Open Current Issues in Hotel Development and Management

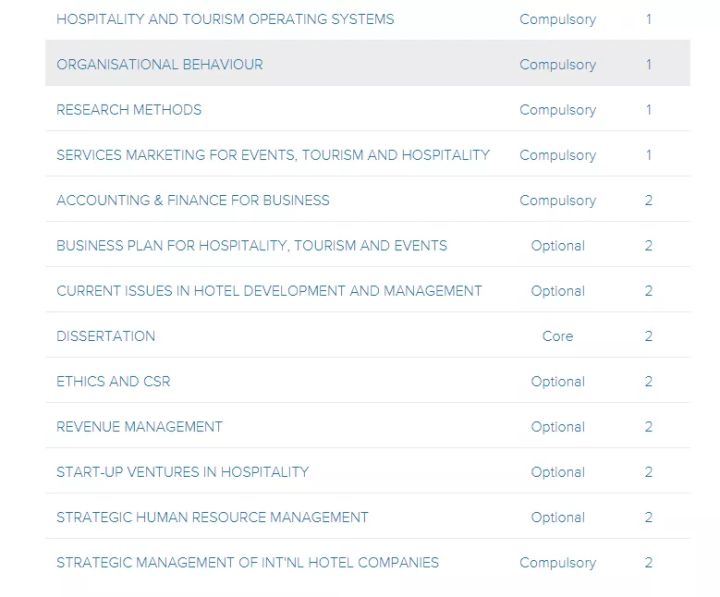pyautogui.click(x=269, y=291)
